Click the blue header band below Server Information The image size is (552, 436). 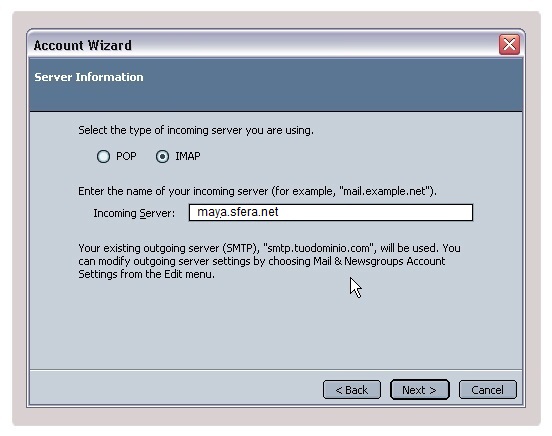coord(276,99)
